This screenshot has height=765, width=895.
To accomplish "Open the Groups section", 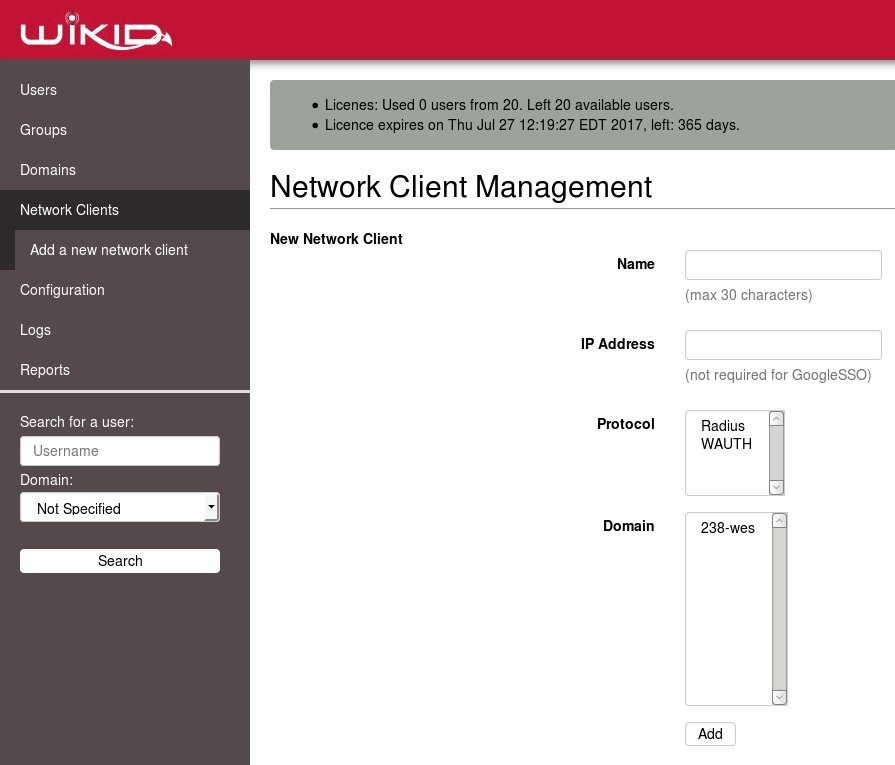I will point(43,130).
